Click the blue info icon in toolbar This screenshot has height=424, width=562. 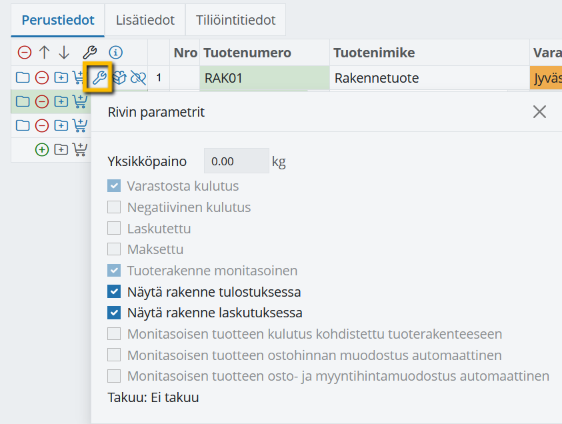point(115,52)
